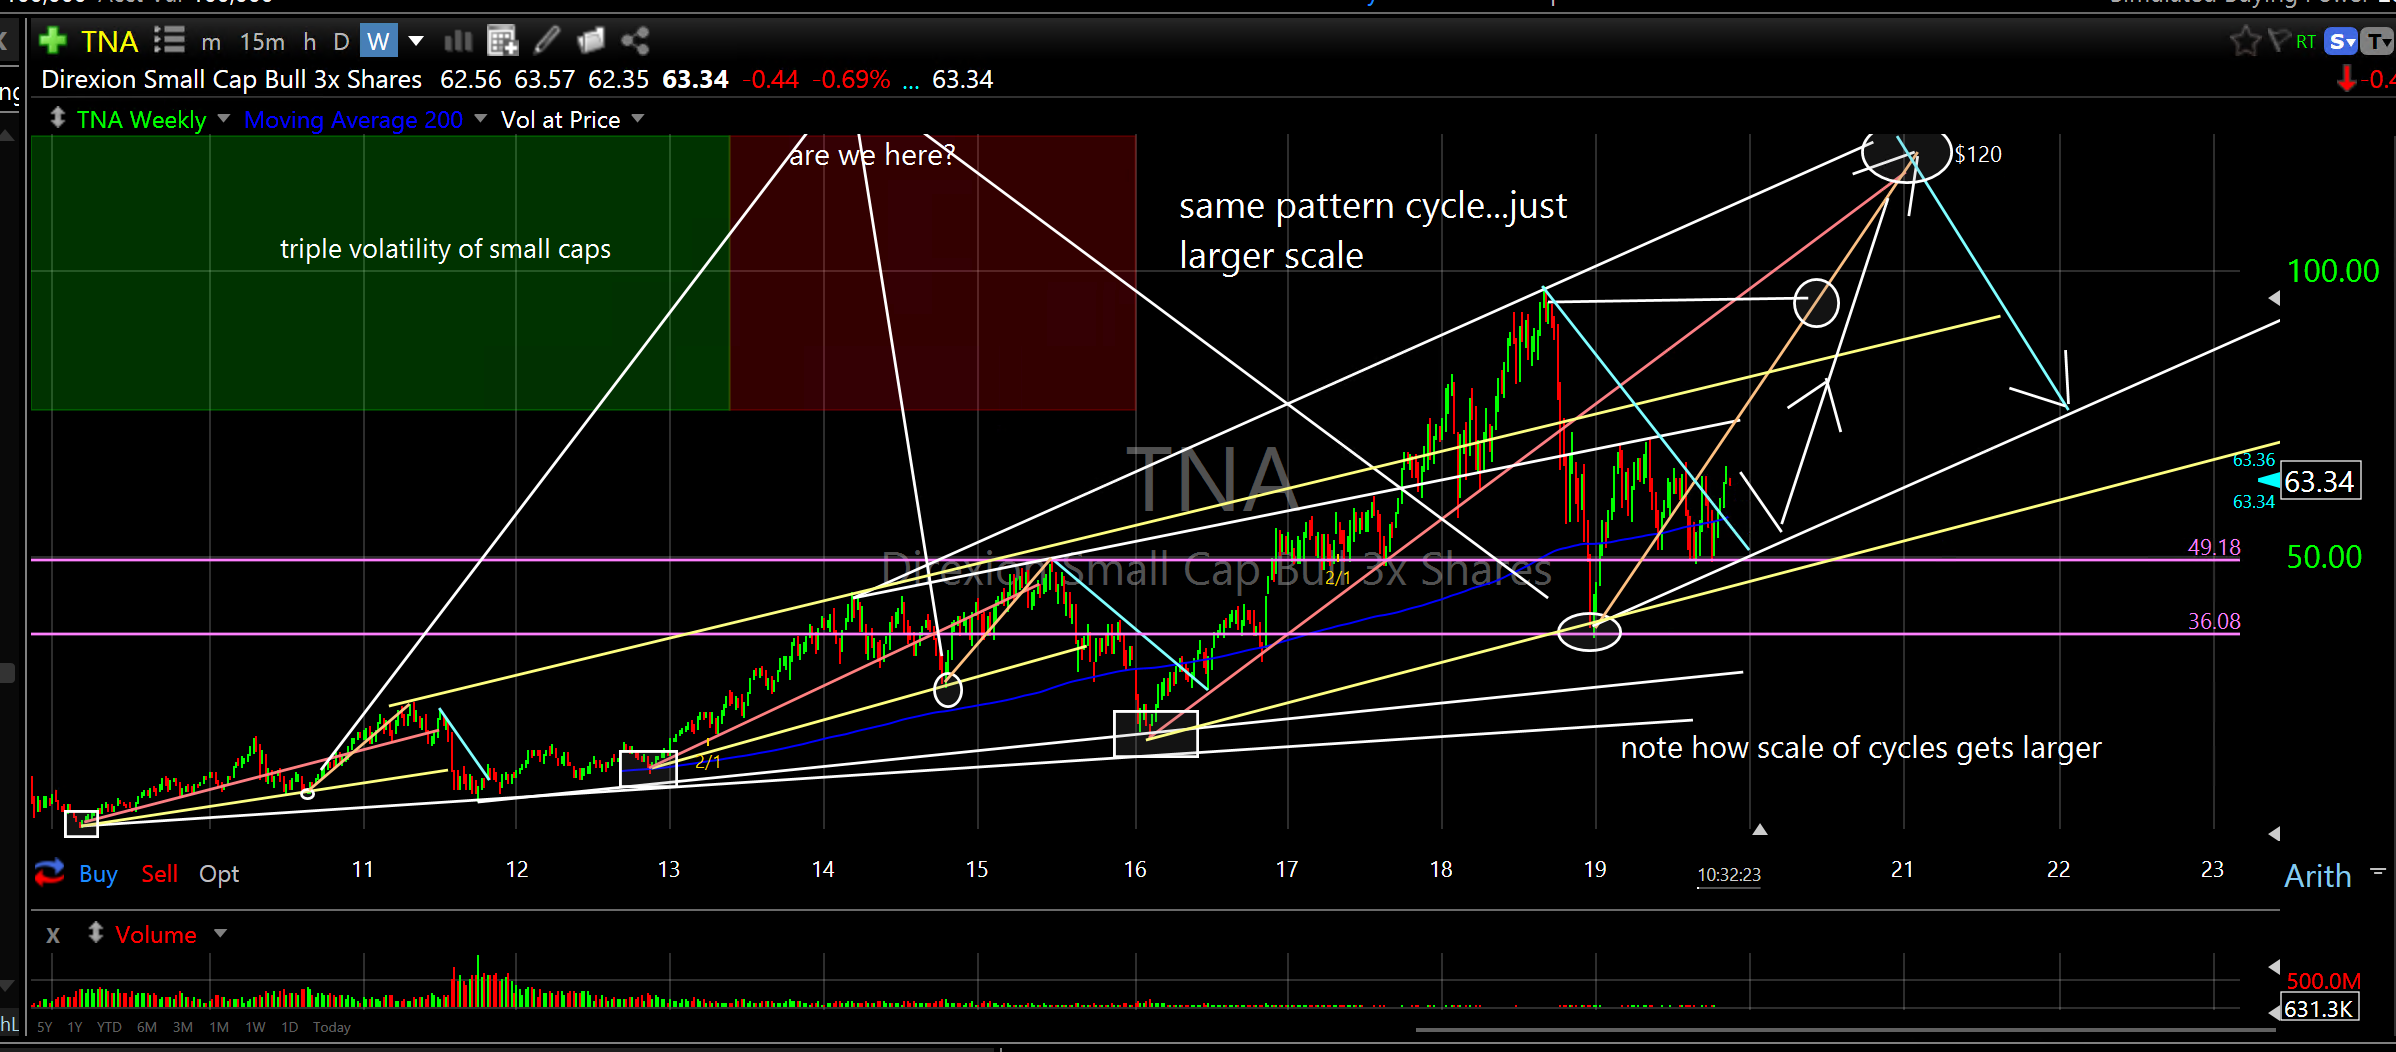Toggle the Arith scale setting
Viewport: 2396px width, 1052px height.
tap(2317, 876)
